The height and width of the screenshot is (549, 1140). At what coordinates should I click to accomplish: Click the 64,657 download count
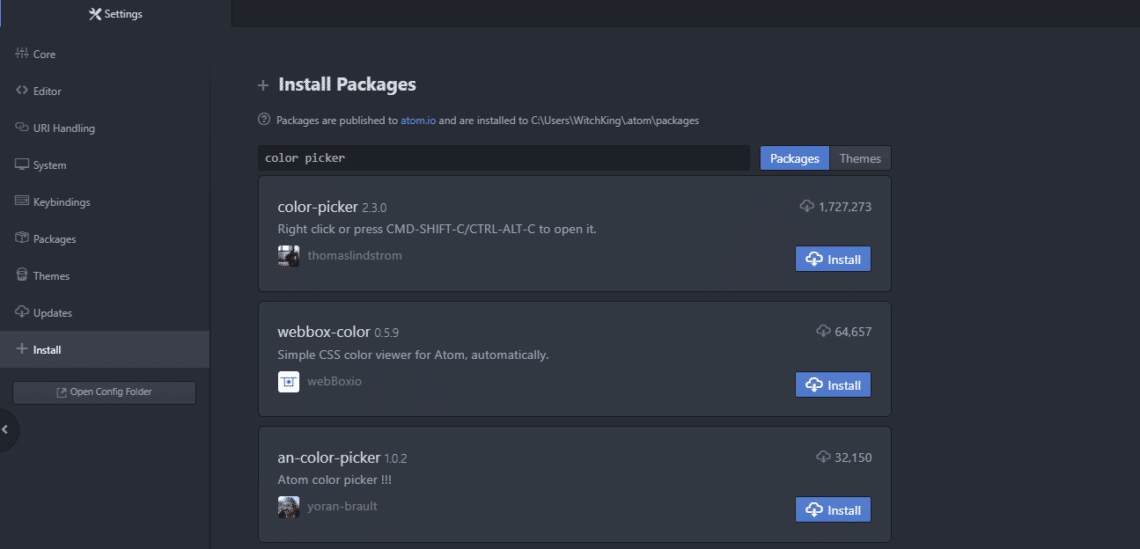[853, 332]
